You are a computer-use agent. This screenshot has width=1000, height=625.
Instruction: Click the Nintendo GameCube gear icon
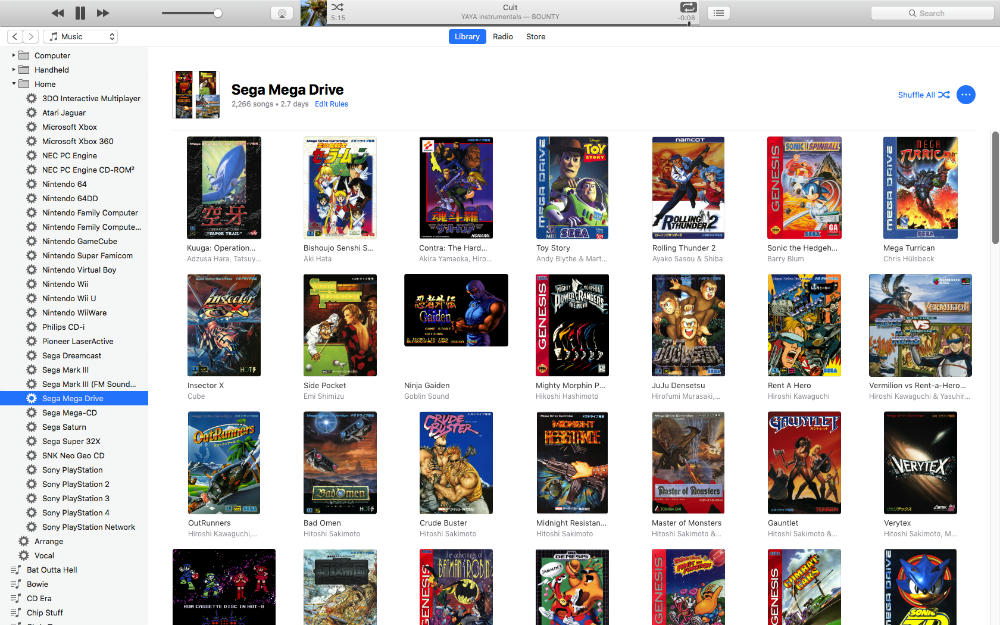(x=31, y=241)
